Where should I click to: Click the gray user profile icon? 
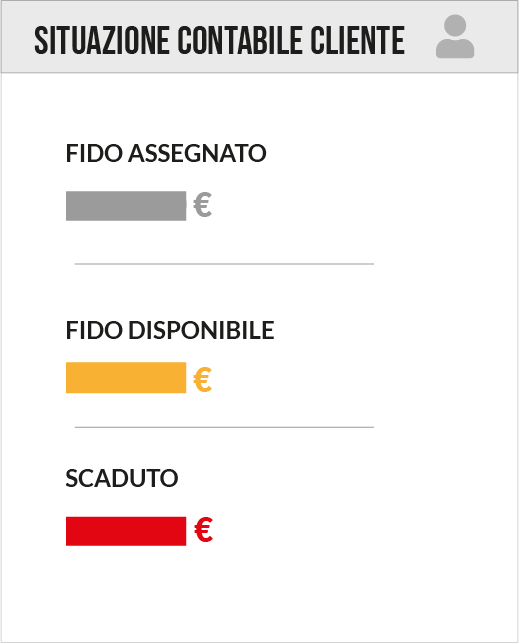(x=455, y=36)
